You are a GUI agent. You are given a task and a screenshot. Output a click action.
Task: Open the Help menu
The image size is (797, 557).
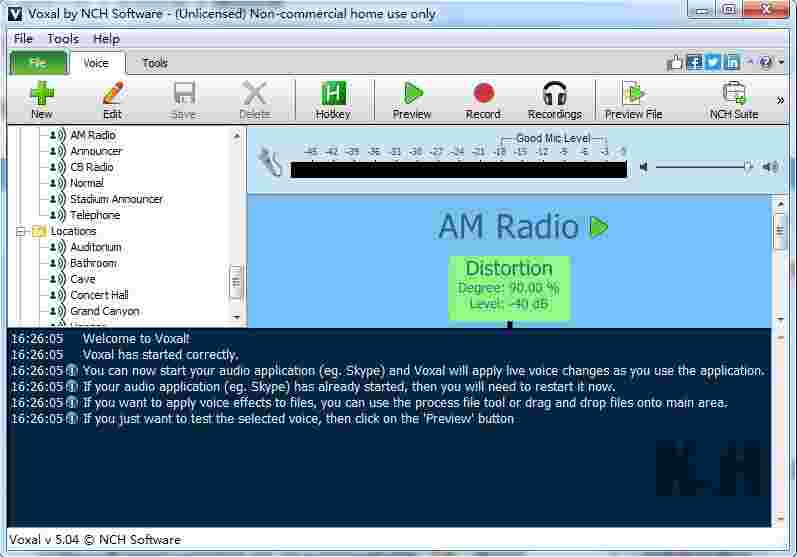point(106,39)
